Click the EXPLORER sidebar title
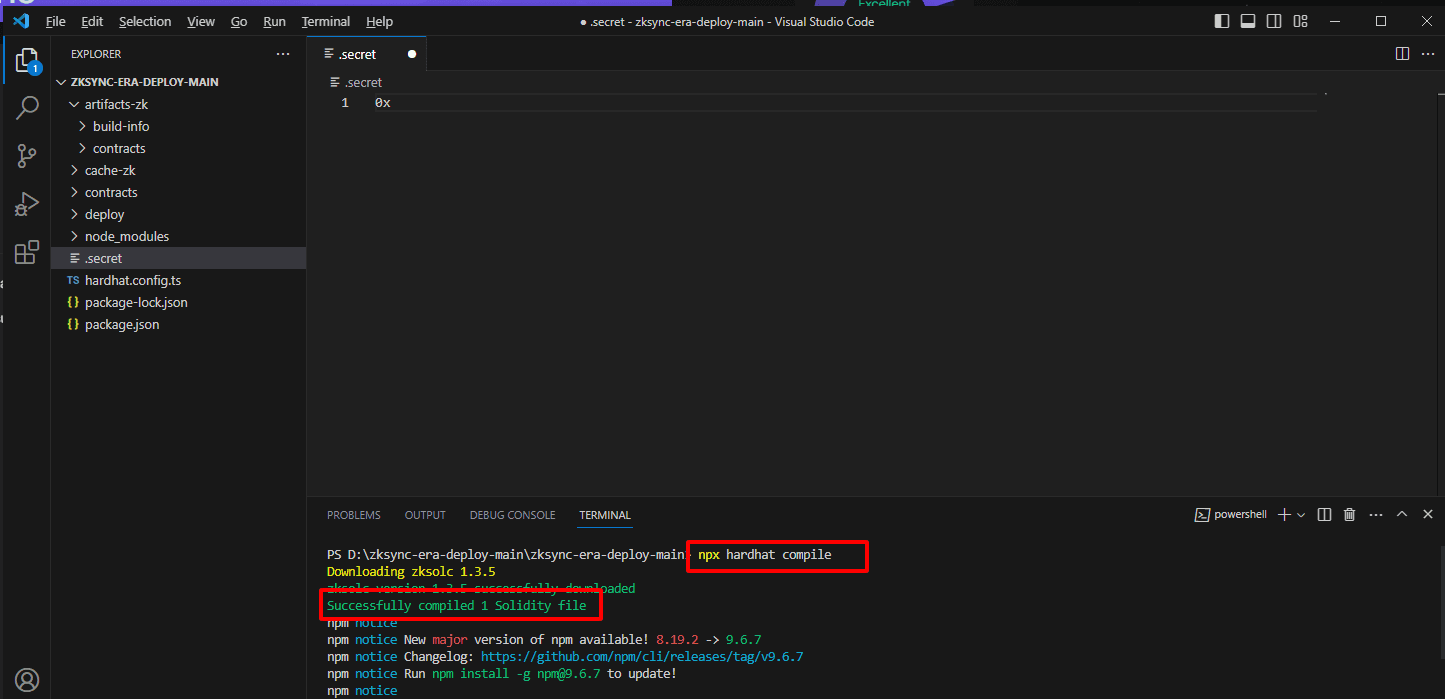This screenshot has height=699, width=1445. coord(96,54)
